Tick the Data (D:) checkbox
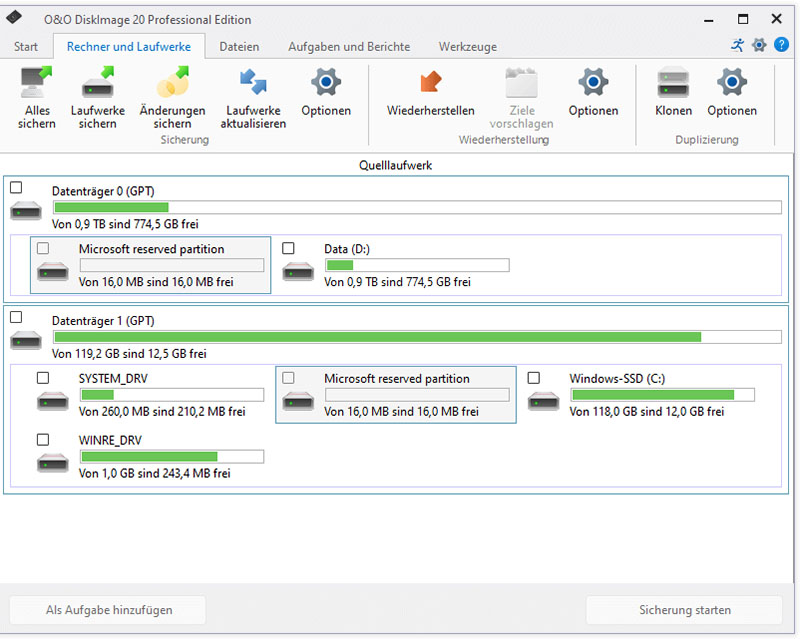Image resolution: width=800 pixels, height=639 pixels. [288, 249]
